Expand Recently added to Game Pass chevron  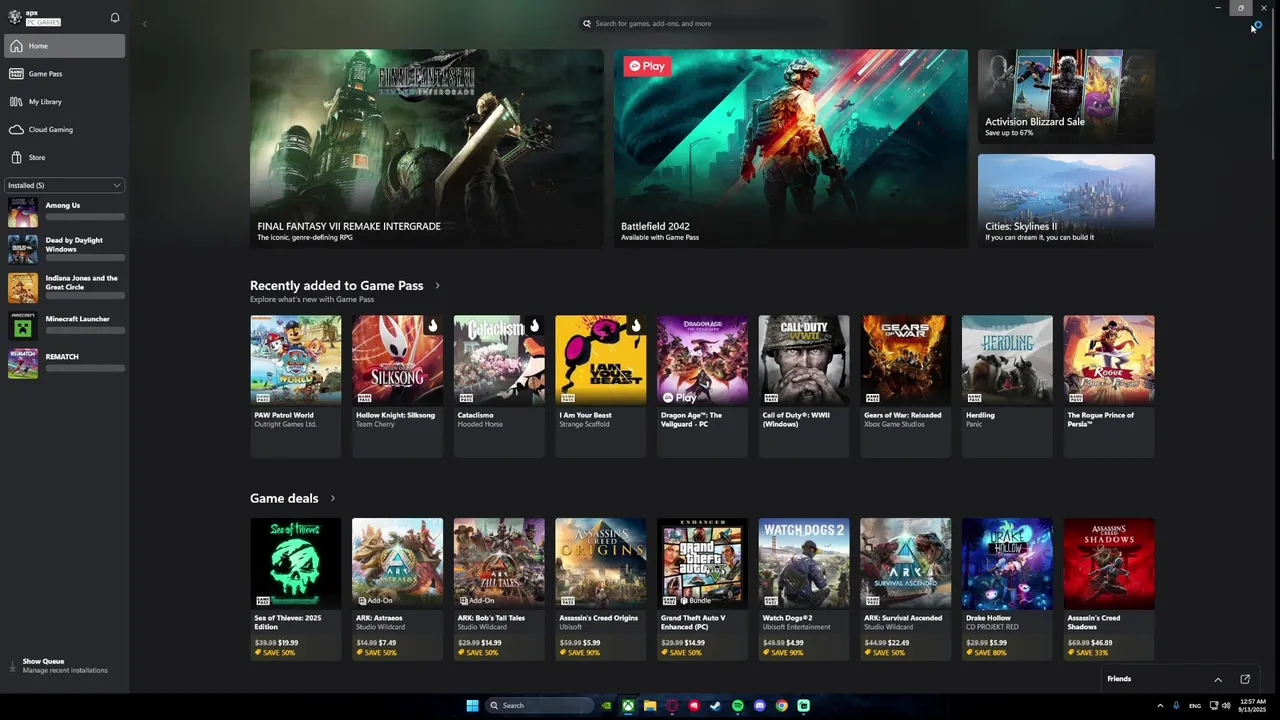point(437,286)
